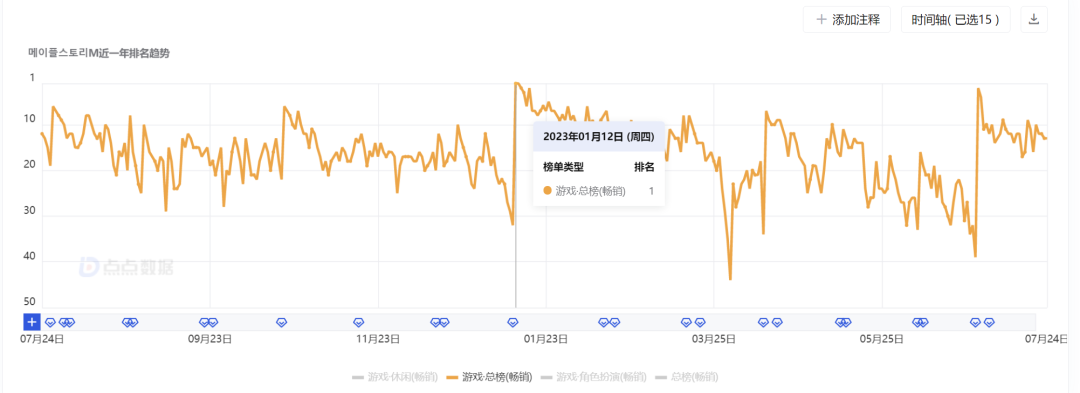Select the timeline marker under the hover line

(512, 322)
